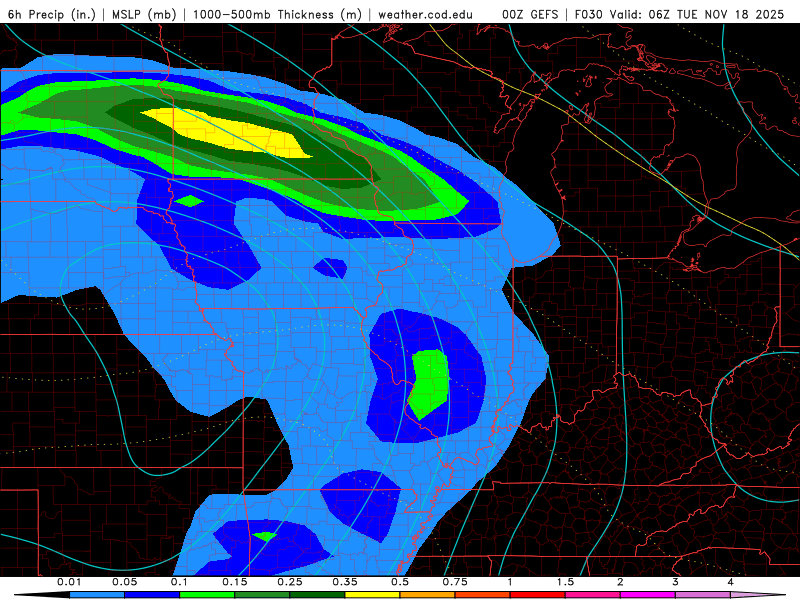Click the legend value label 3

(676, 582)
